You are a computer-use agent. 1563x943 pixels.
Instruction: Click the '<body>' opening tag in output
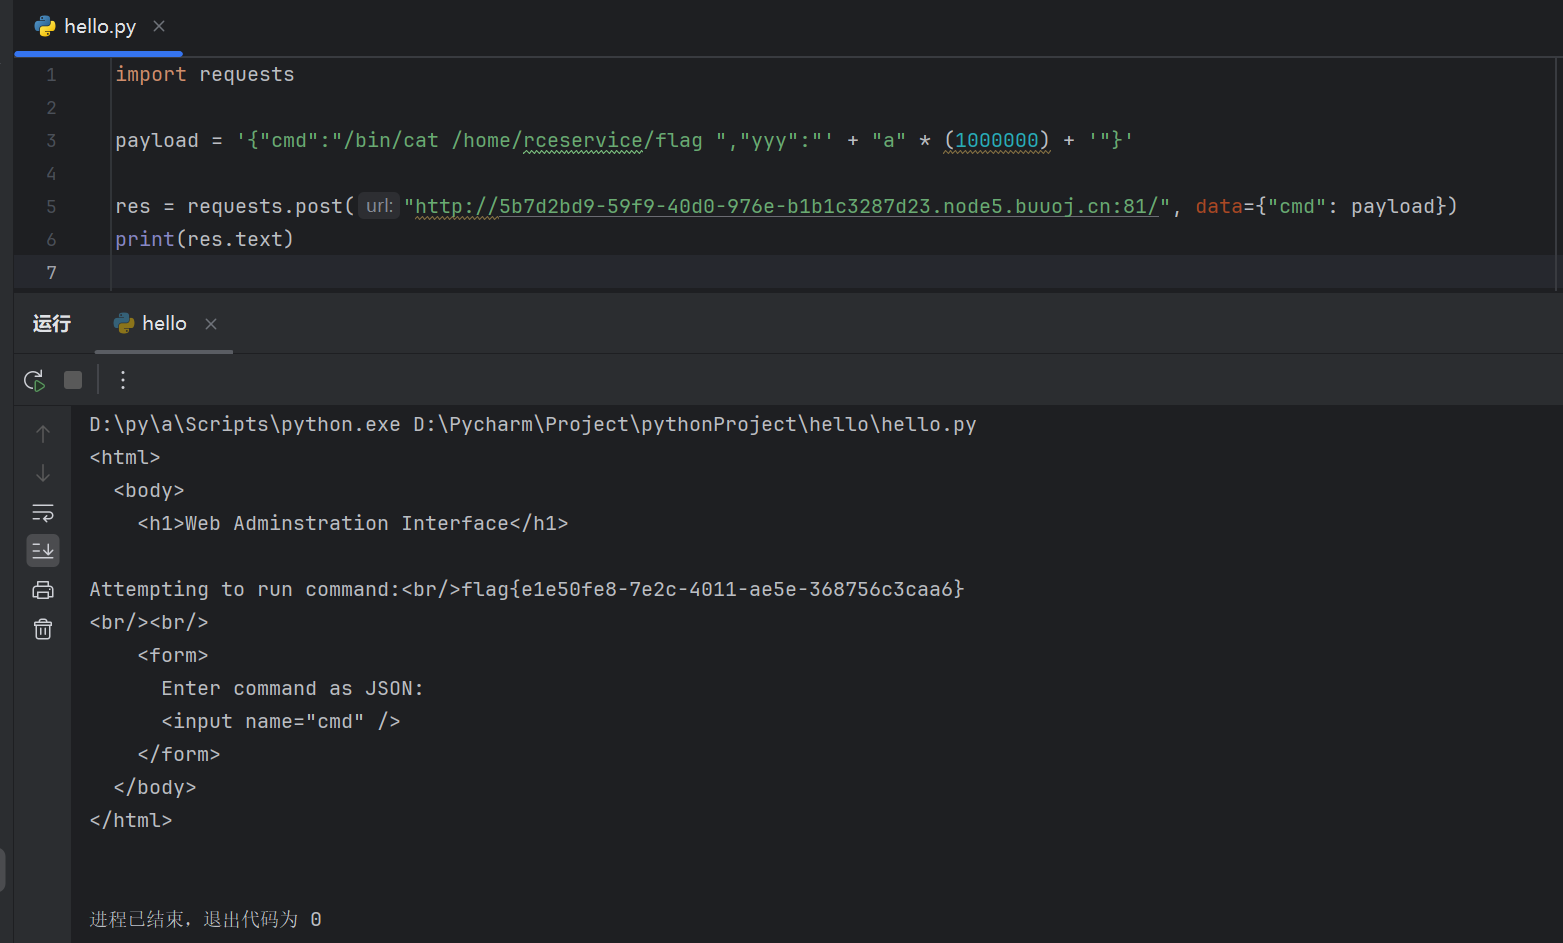149,490
